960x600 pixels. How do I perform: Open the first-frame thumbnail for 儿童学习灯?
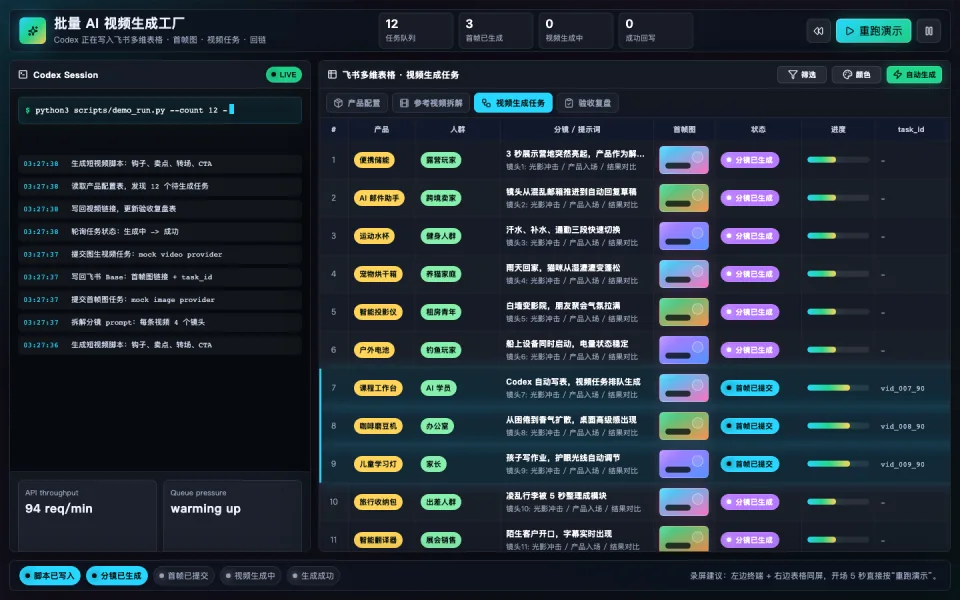684,463
